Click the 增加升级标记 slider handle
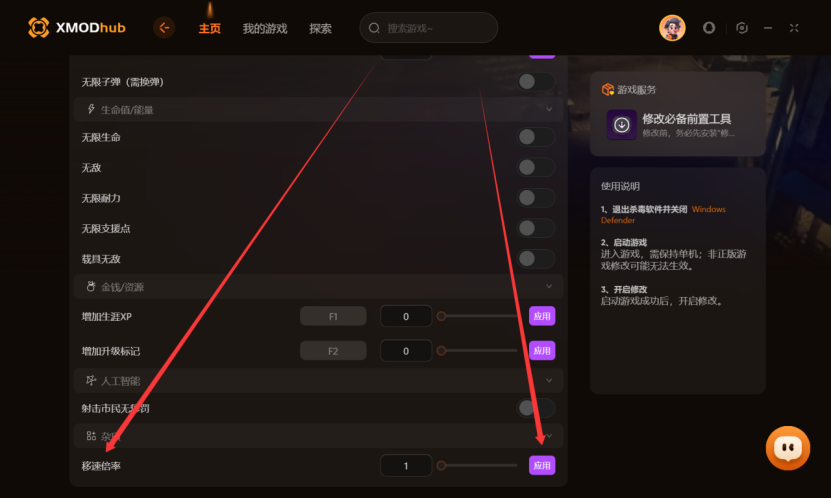The height and width of the screenshot is (498, 831). point(441,351)
